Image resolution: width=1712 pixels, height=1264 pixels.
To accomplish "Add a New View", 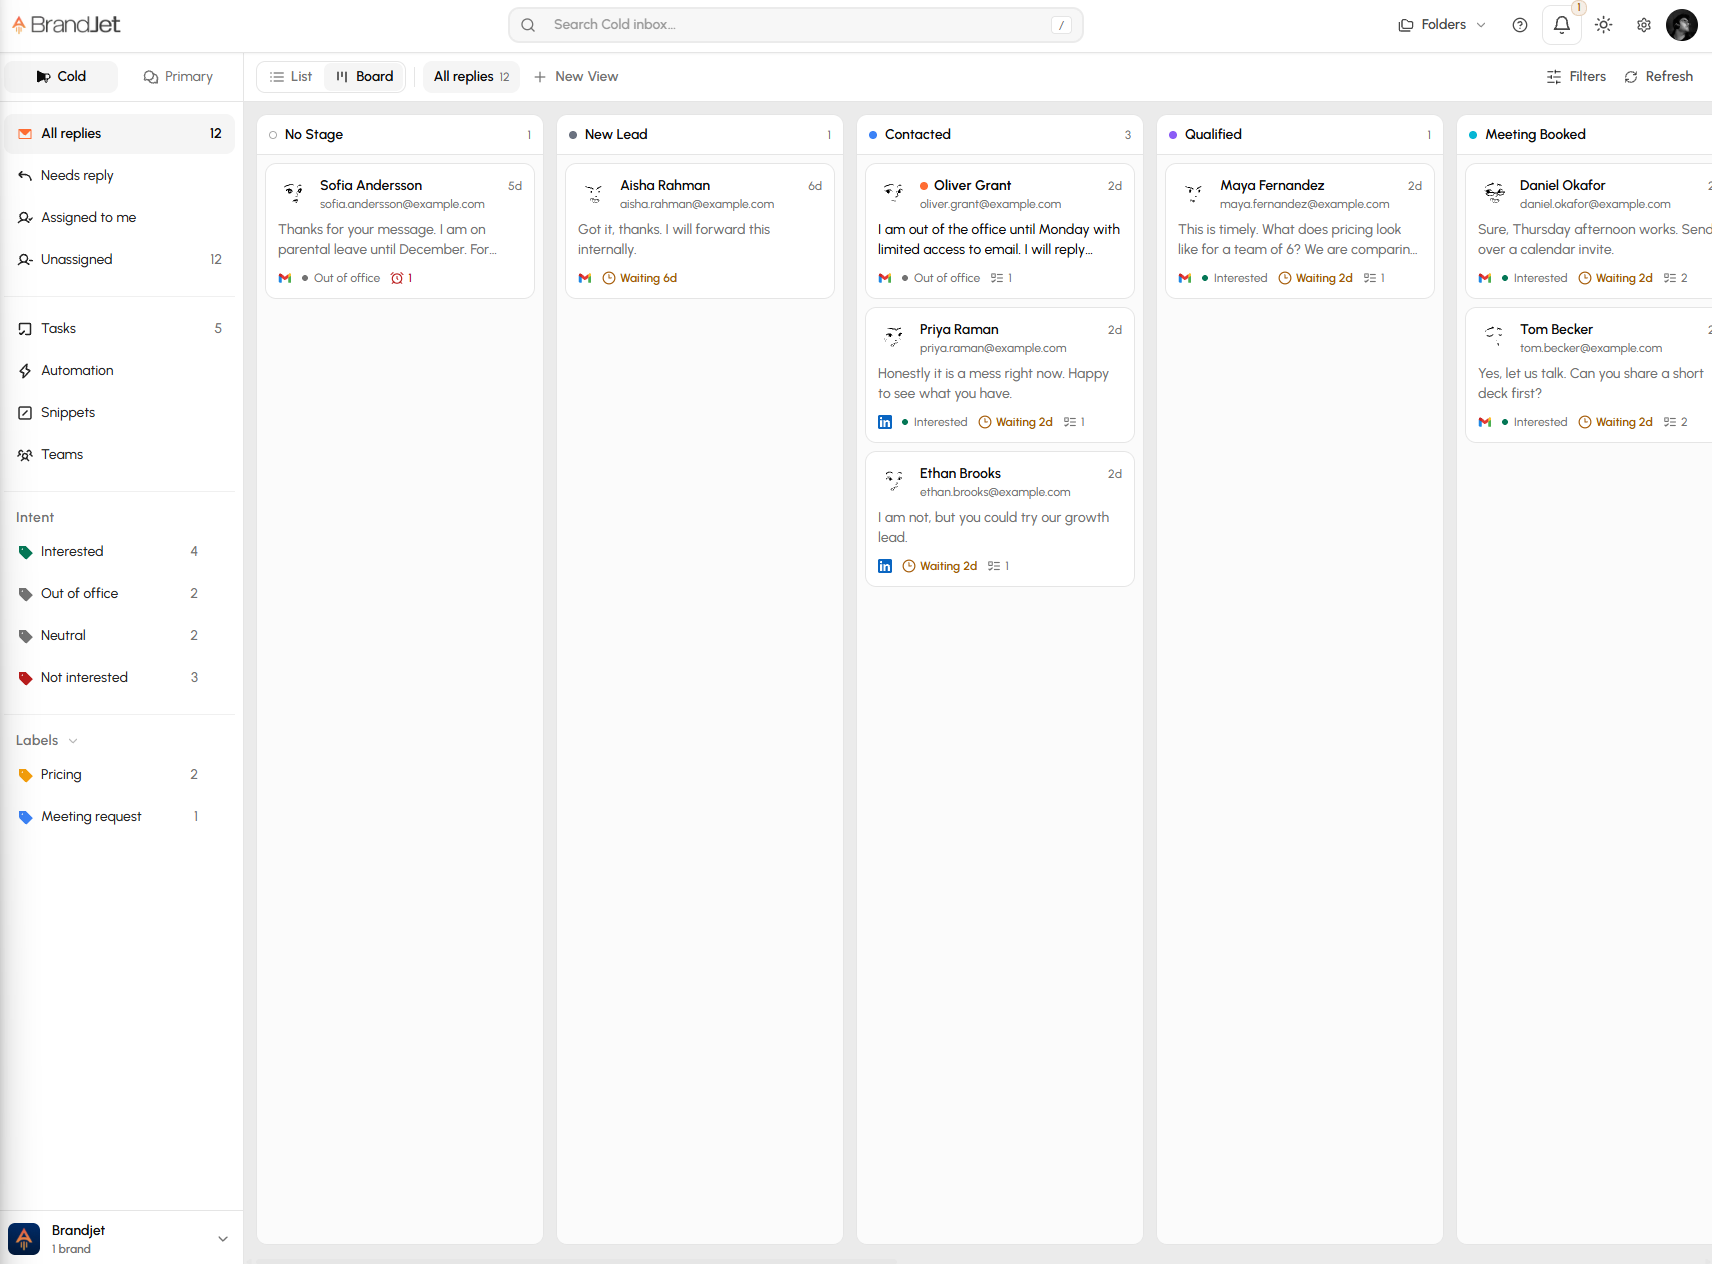I will 575,77.
